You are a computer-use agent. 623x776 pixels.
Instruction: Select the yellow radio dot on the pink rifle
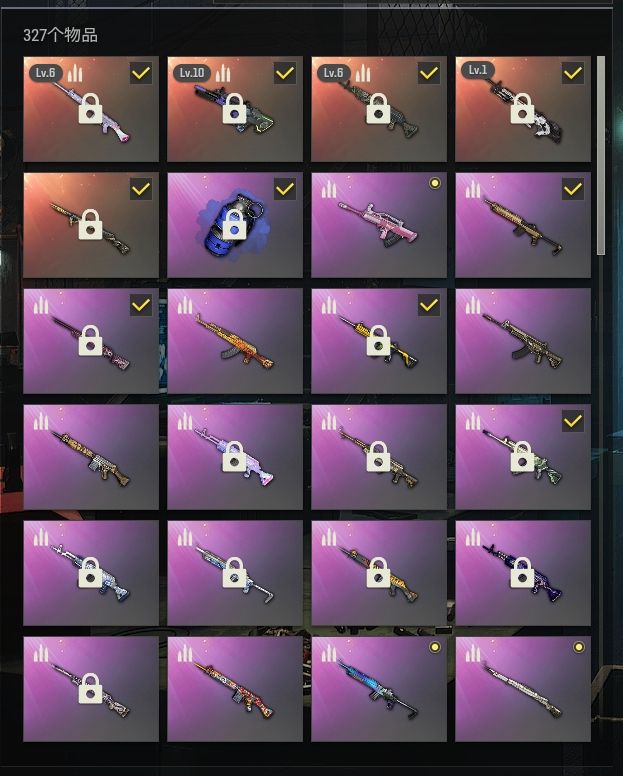pyautogui.click(x=434, y=183)
